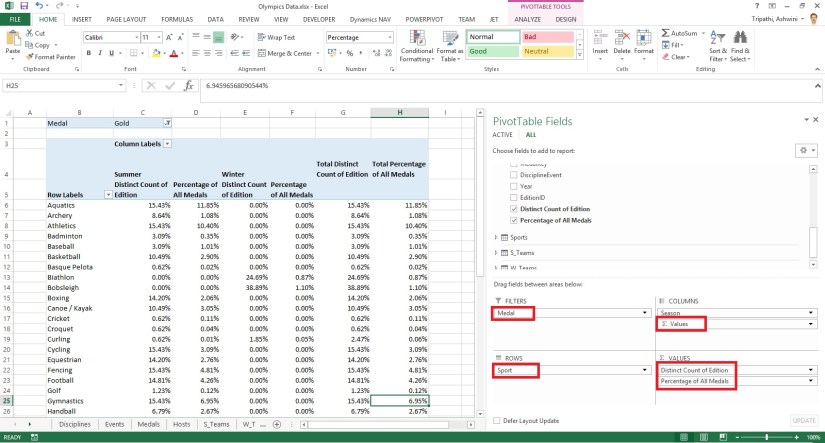
Task: Click the Clear button in Editing group
Action: [x=676, y=57]
